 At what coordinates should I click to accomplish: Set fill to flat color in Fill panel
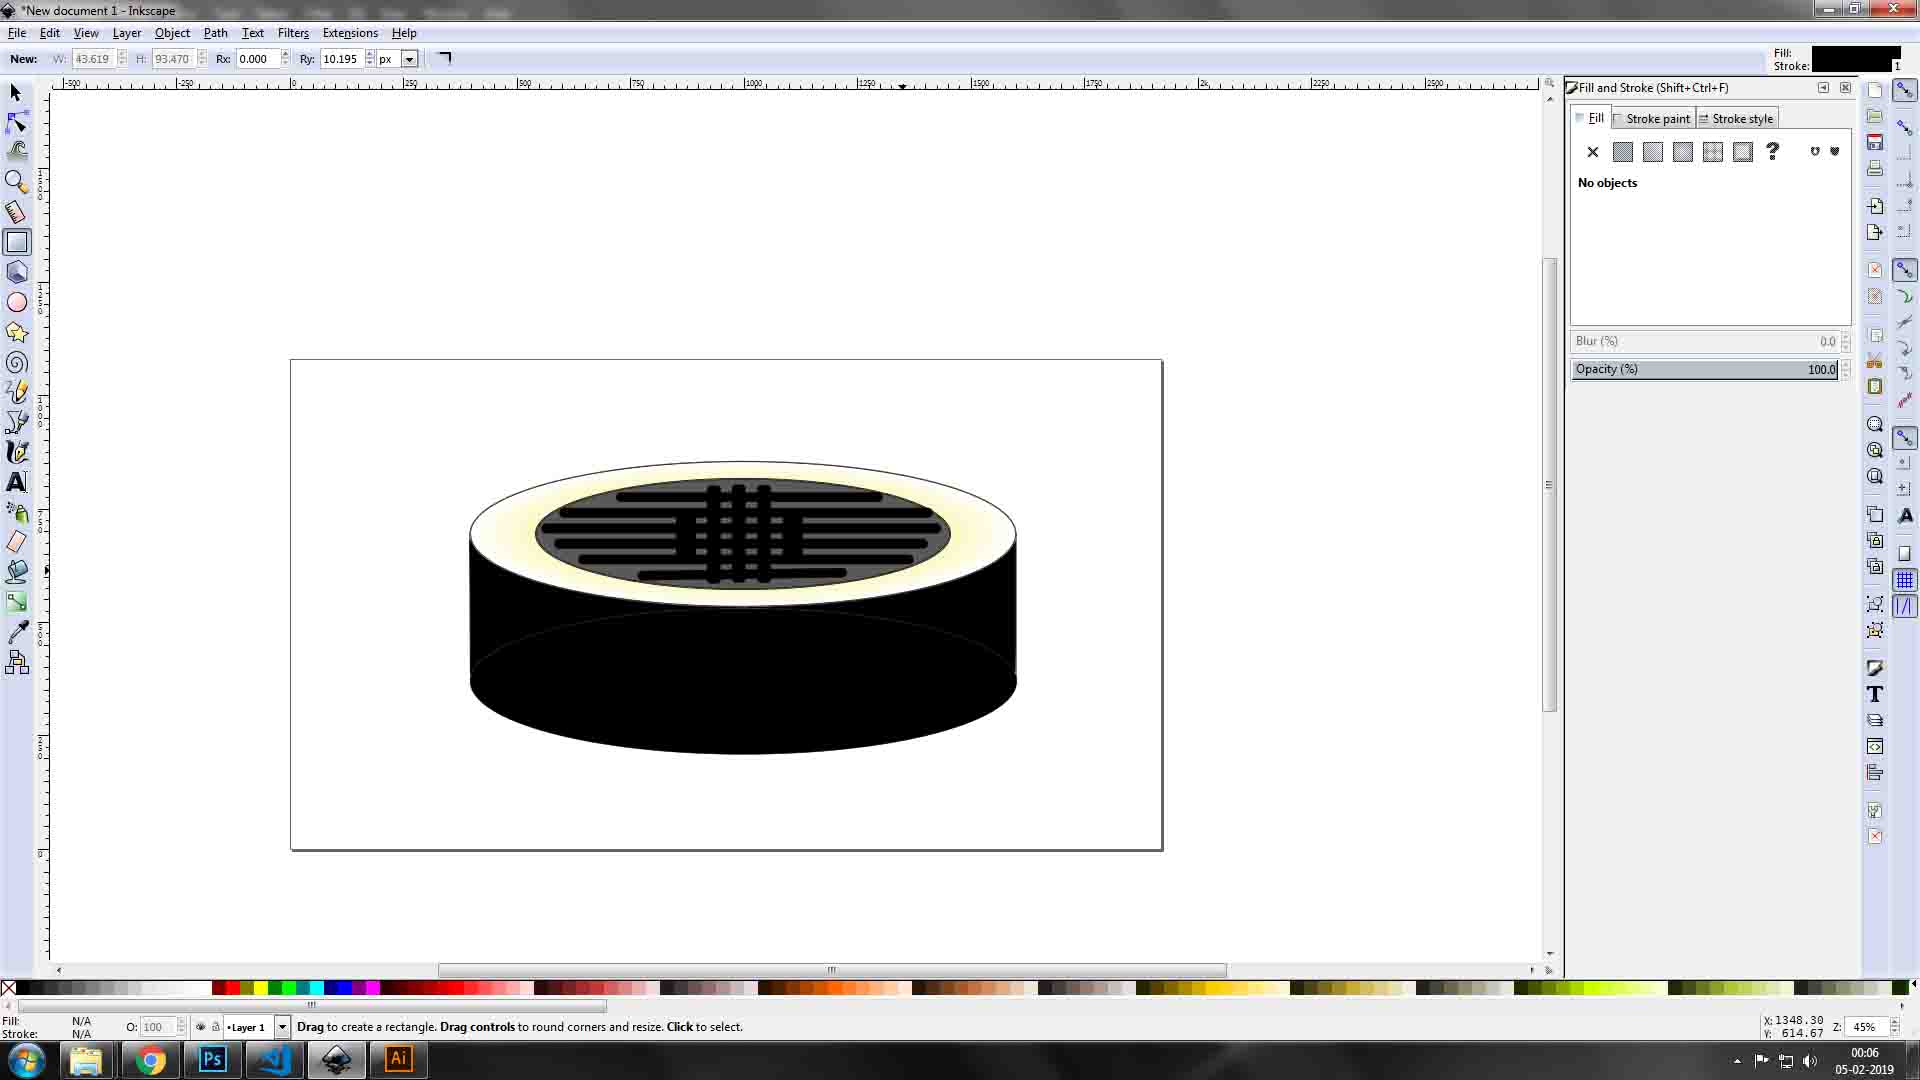pos(1622,151)
